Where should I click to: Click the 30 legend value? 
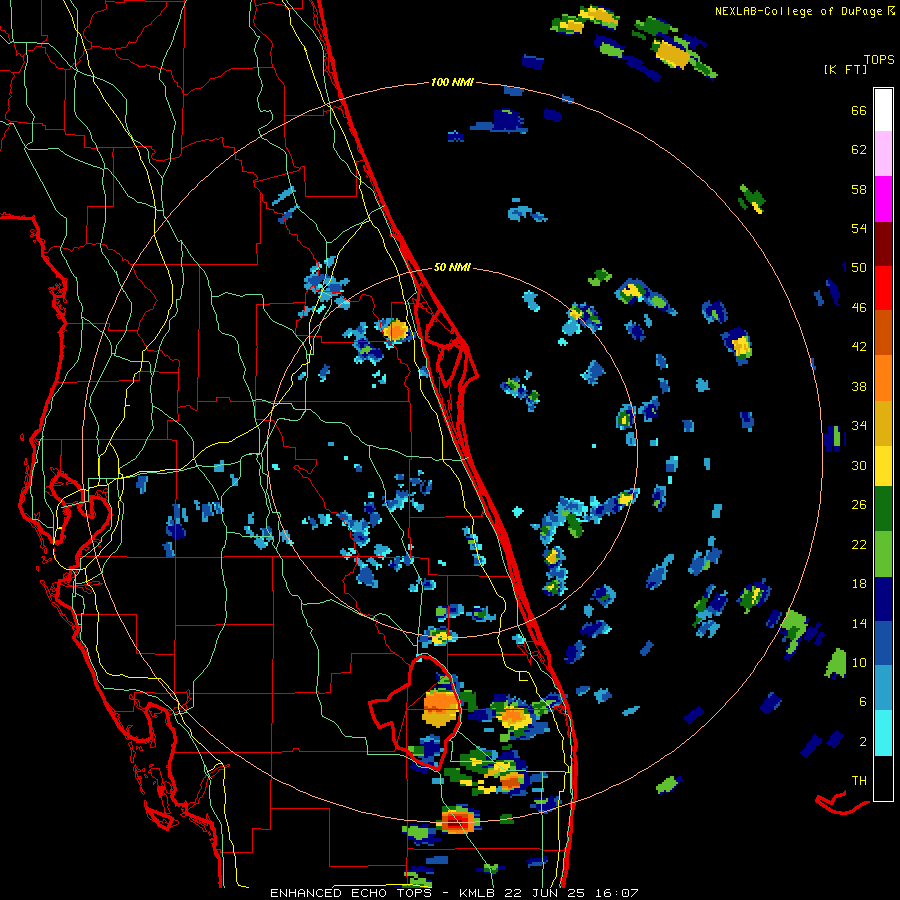tap(859, 465)
